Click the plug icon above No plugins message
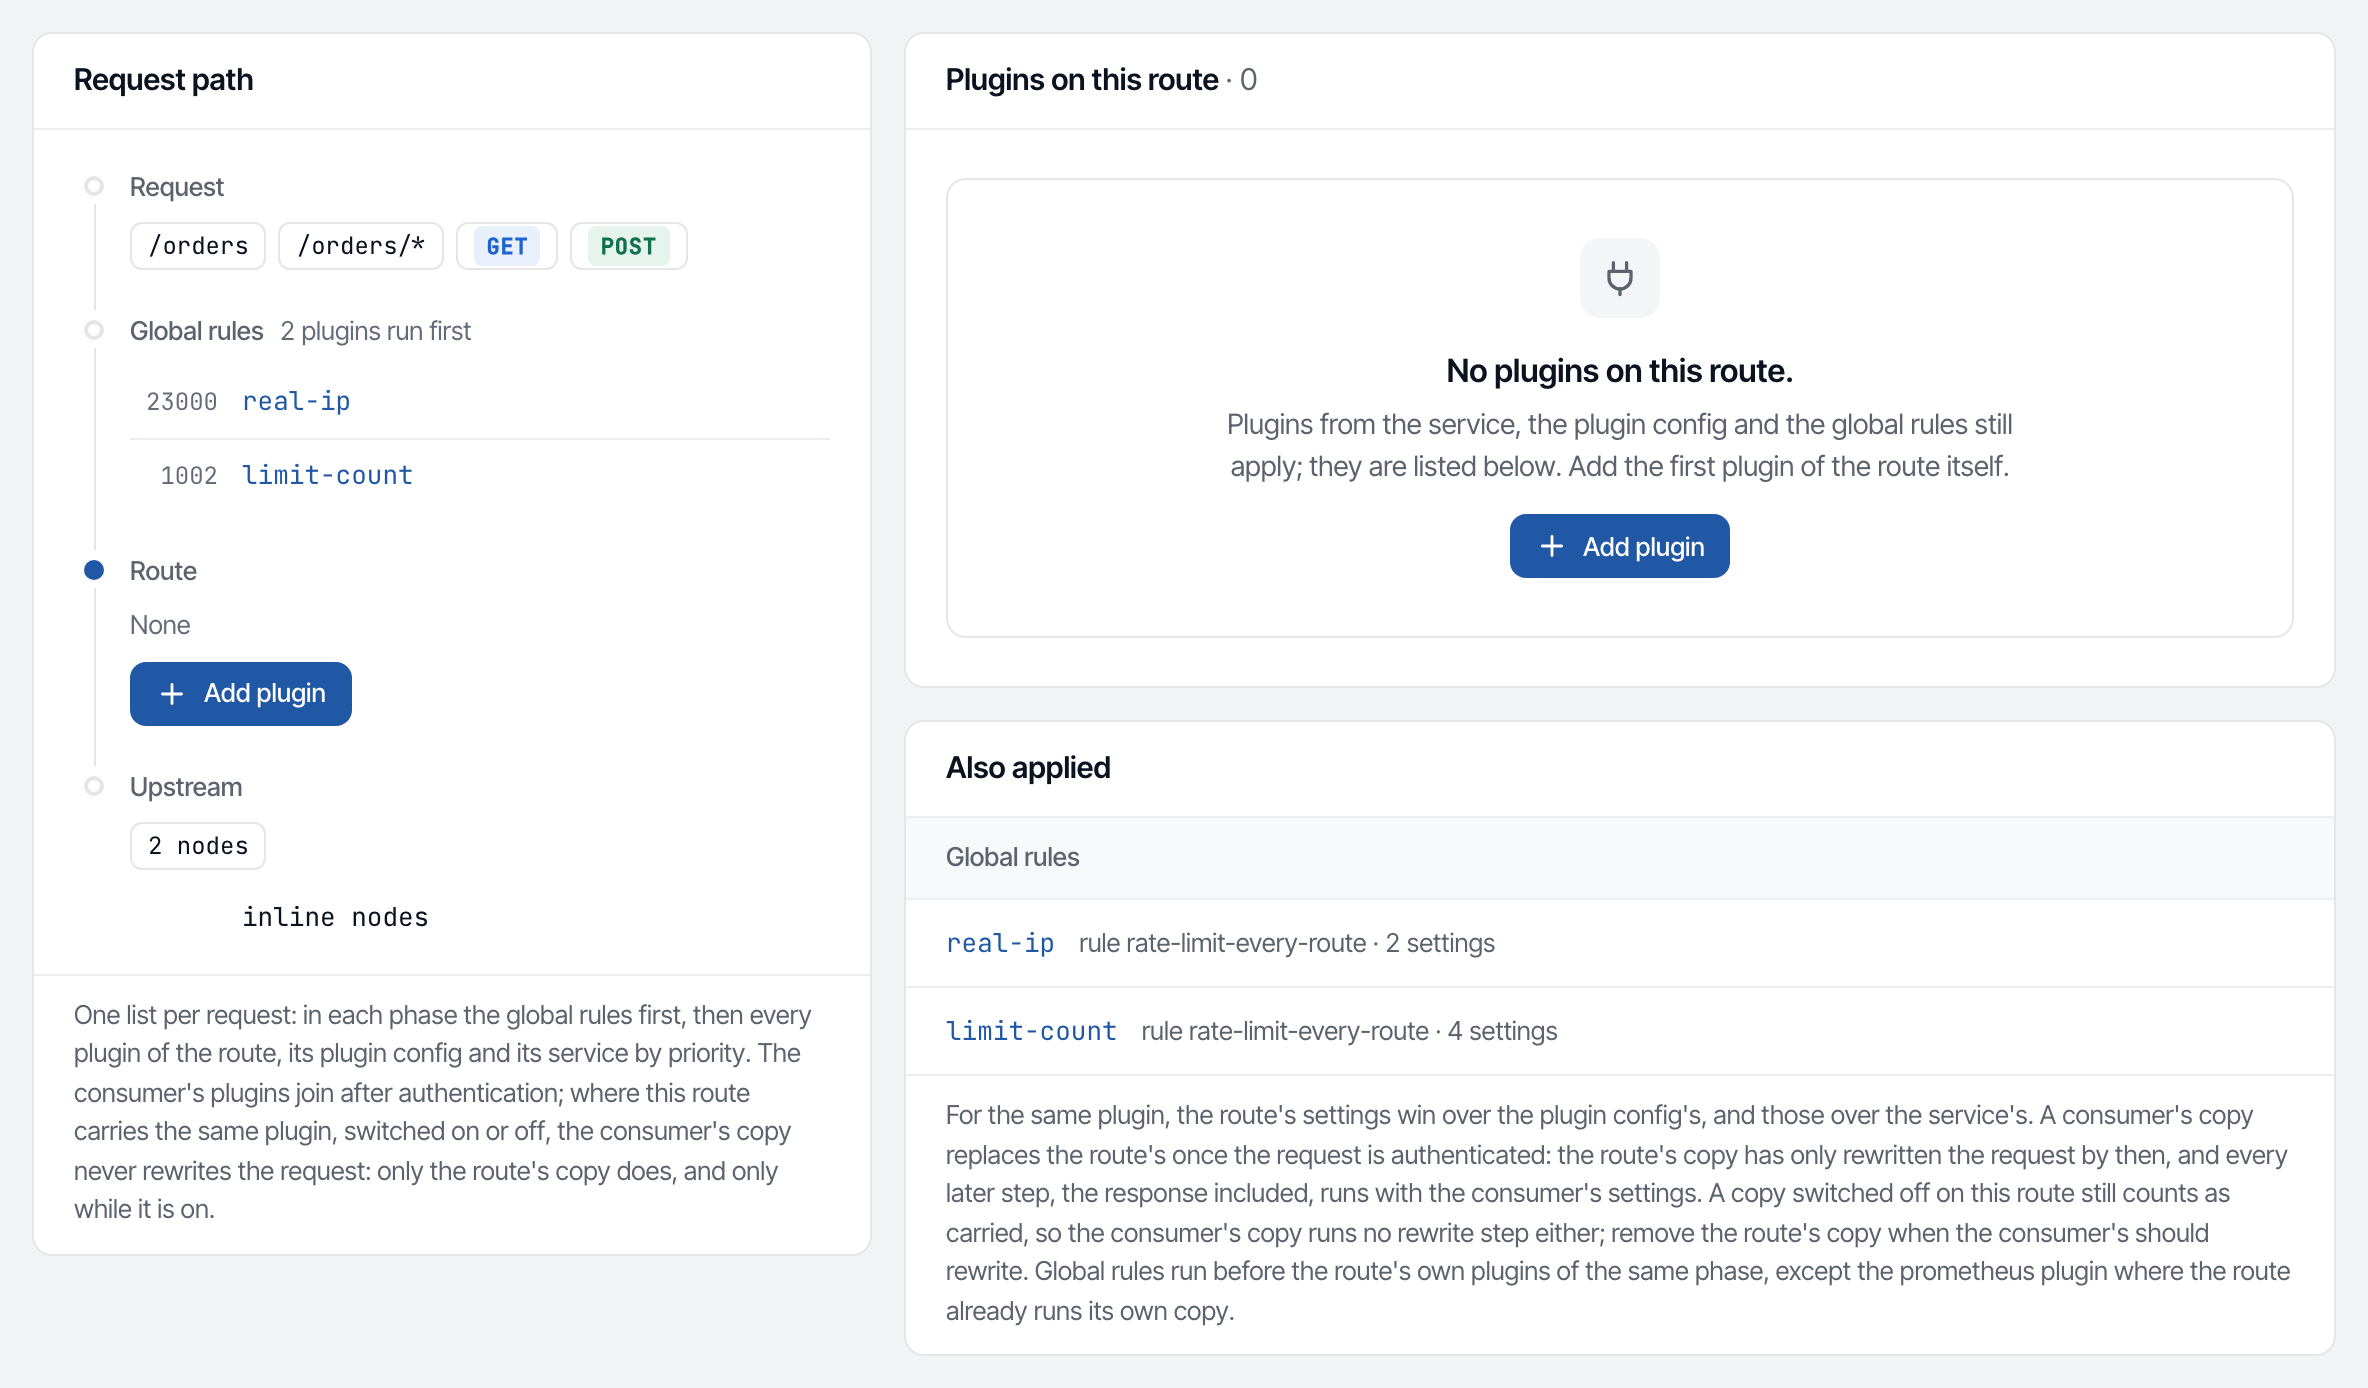Viewport: 2368px width, 1388px height. coord(1620,278)
